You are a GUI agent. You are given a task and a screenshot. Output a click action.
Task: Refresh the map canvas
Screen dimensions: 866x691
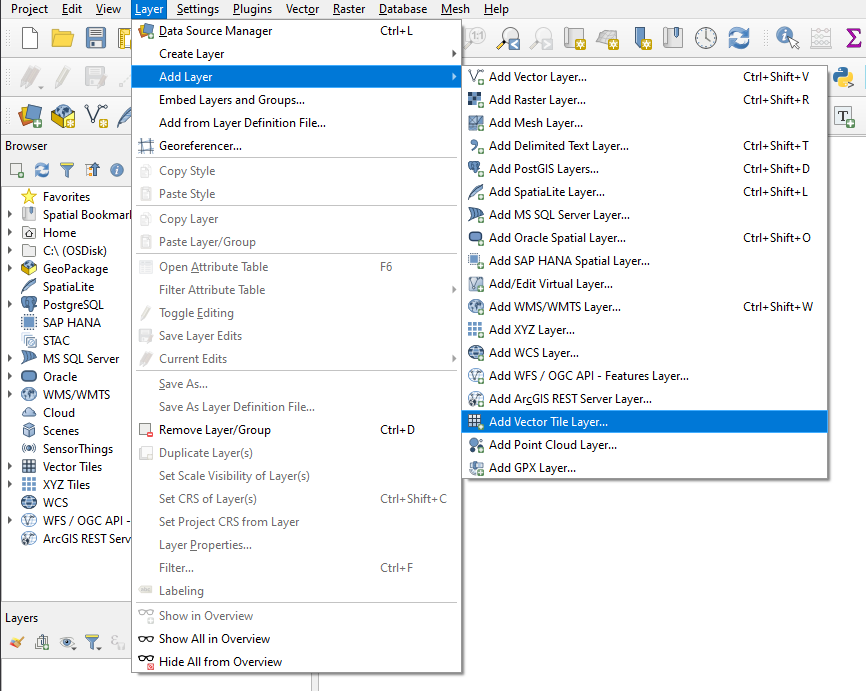(738, 38)
